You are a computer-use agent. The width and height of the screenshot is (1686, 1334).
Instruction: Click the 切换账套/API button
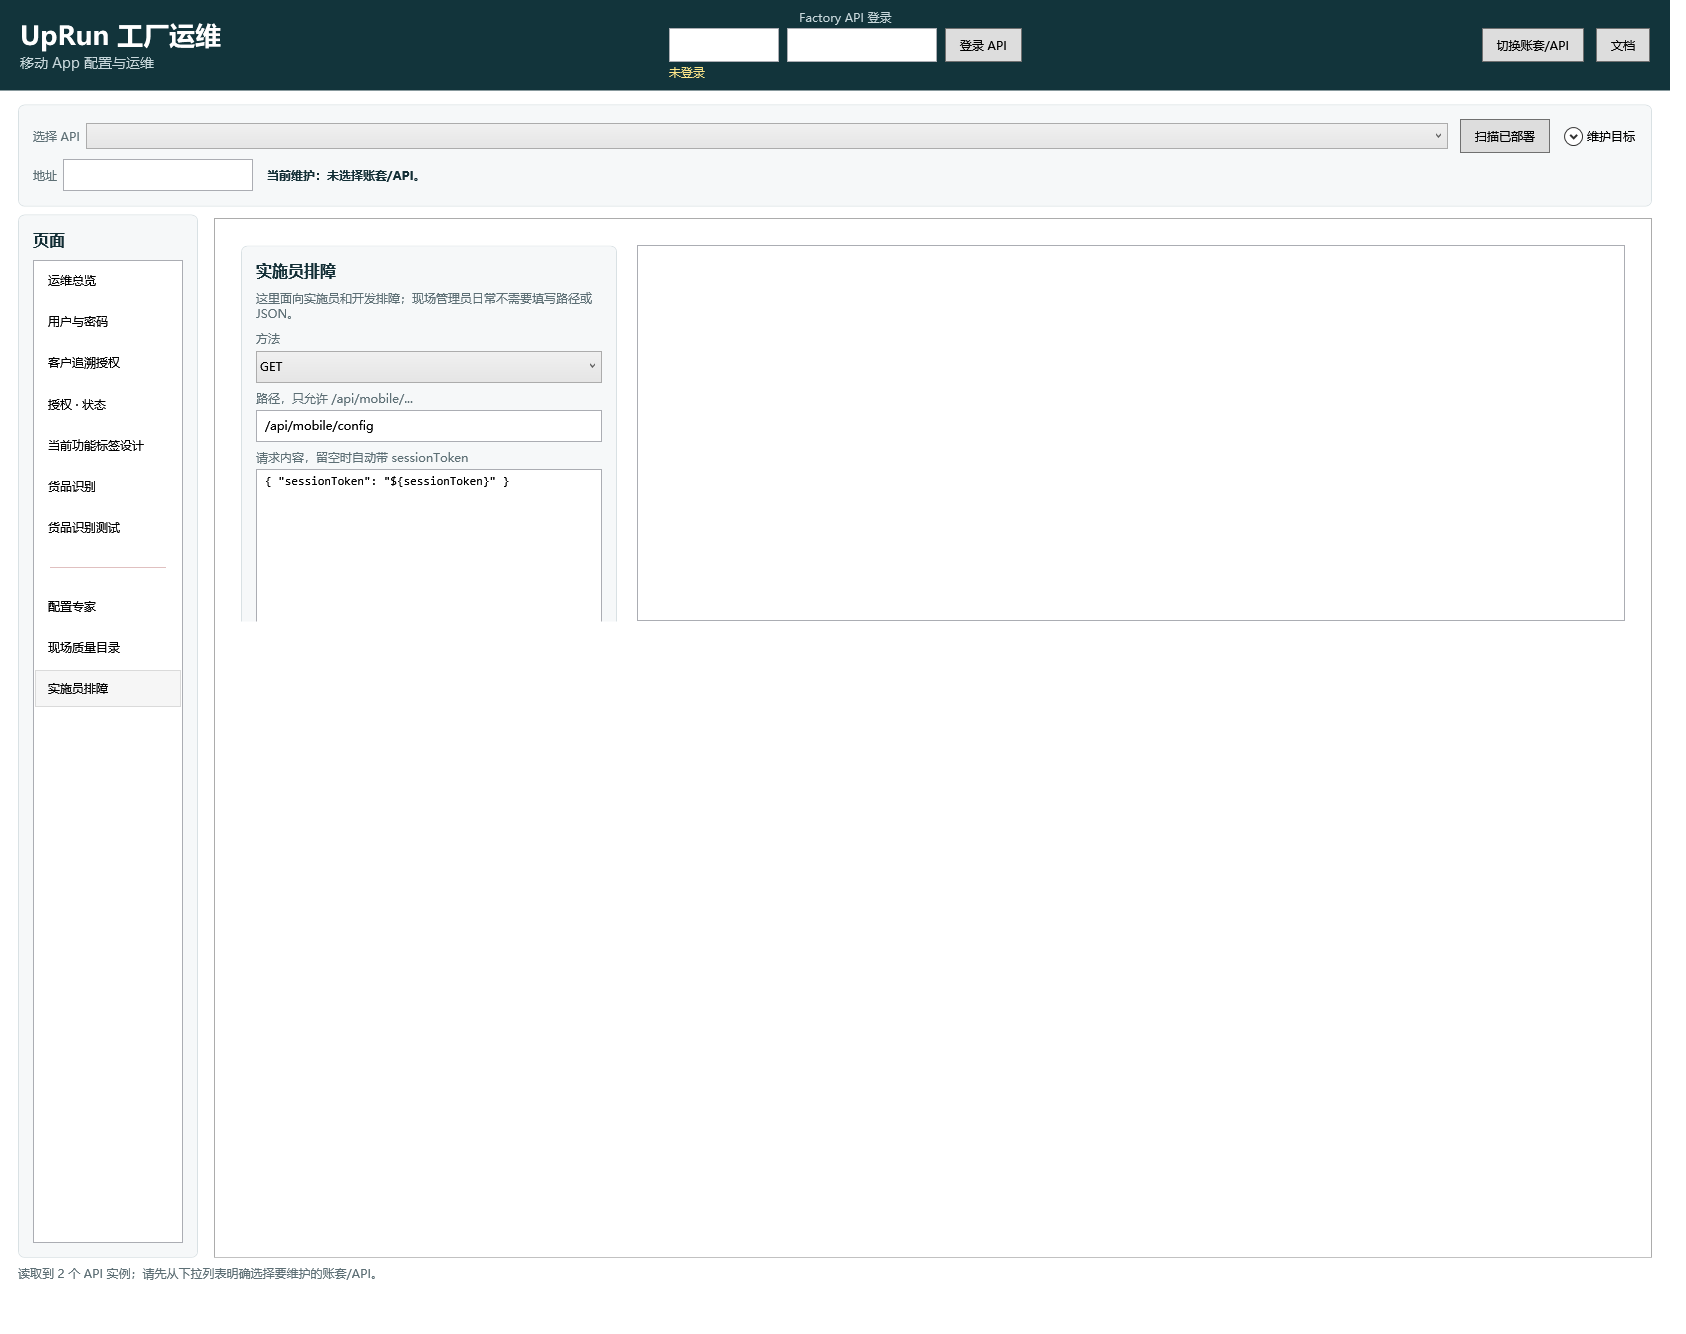click(x=1532, y=45)
